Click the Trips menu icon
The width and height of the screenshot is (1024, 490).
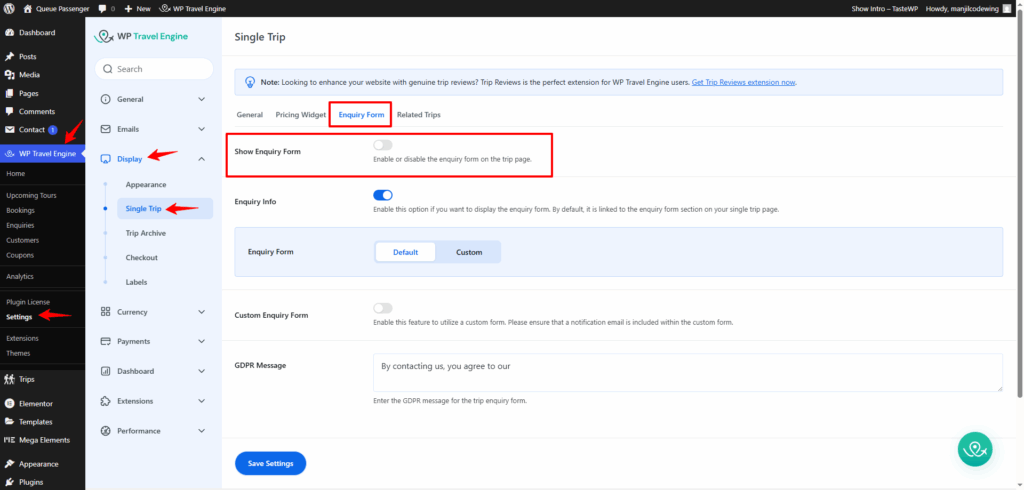10,379
